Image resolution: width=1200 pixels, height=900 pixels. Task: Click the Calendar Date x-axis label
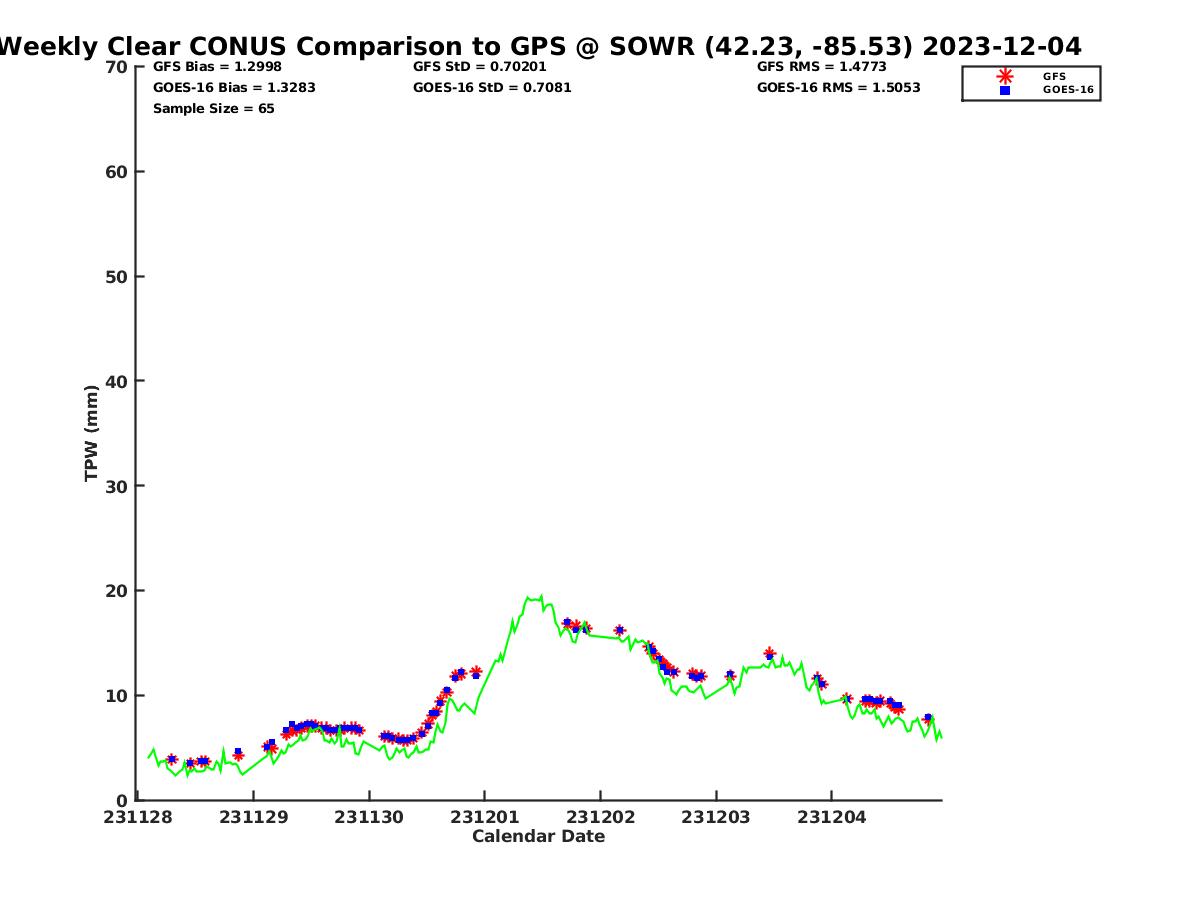click(x=538, y=836)
